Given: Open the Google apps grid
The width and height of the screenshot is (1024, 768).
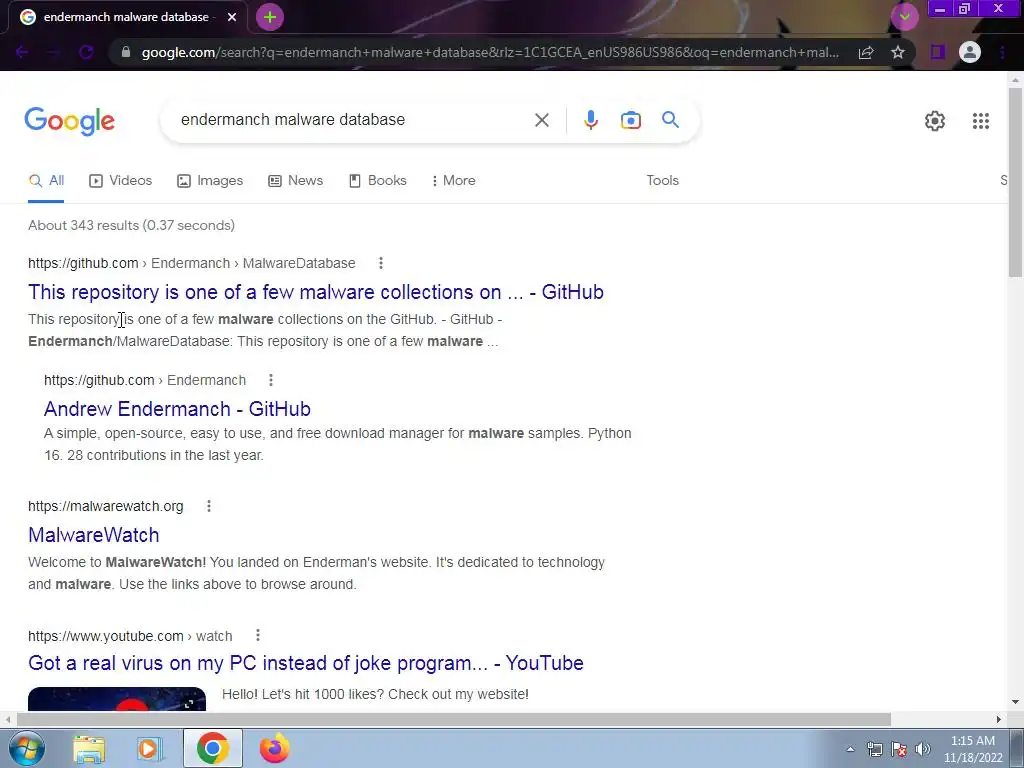Looking at the screenshot, I should pyautogui.click(x=980, y=121).
